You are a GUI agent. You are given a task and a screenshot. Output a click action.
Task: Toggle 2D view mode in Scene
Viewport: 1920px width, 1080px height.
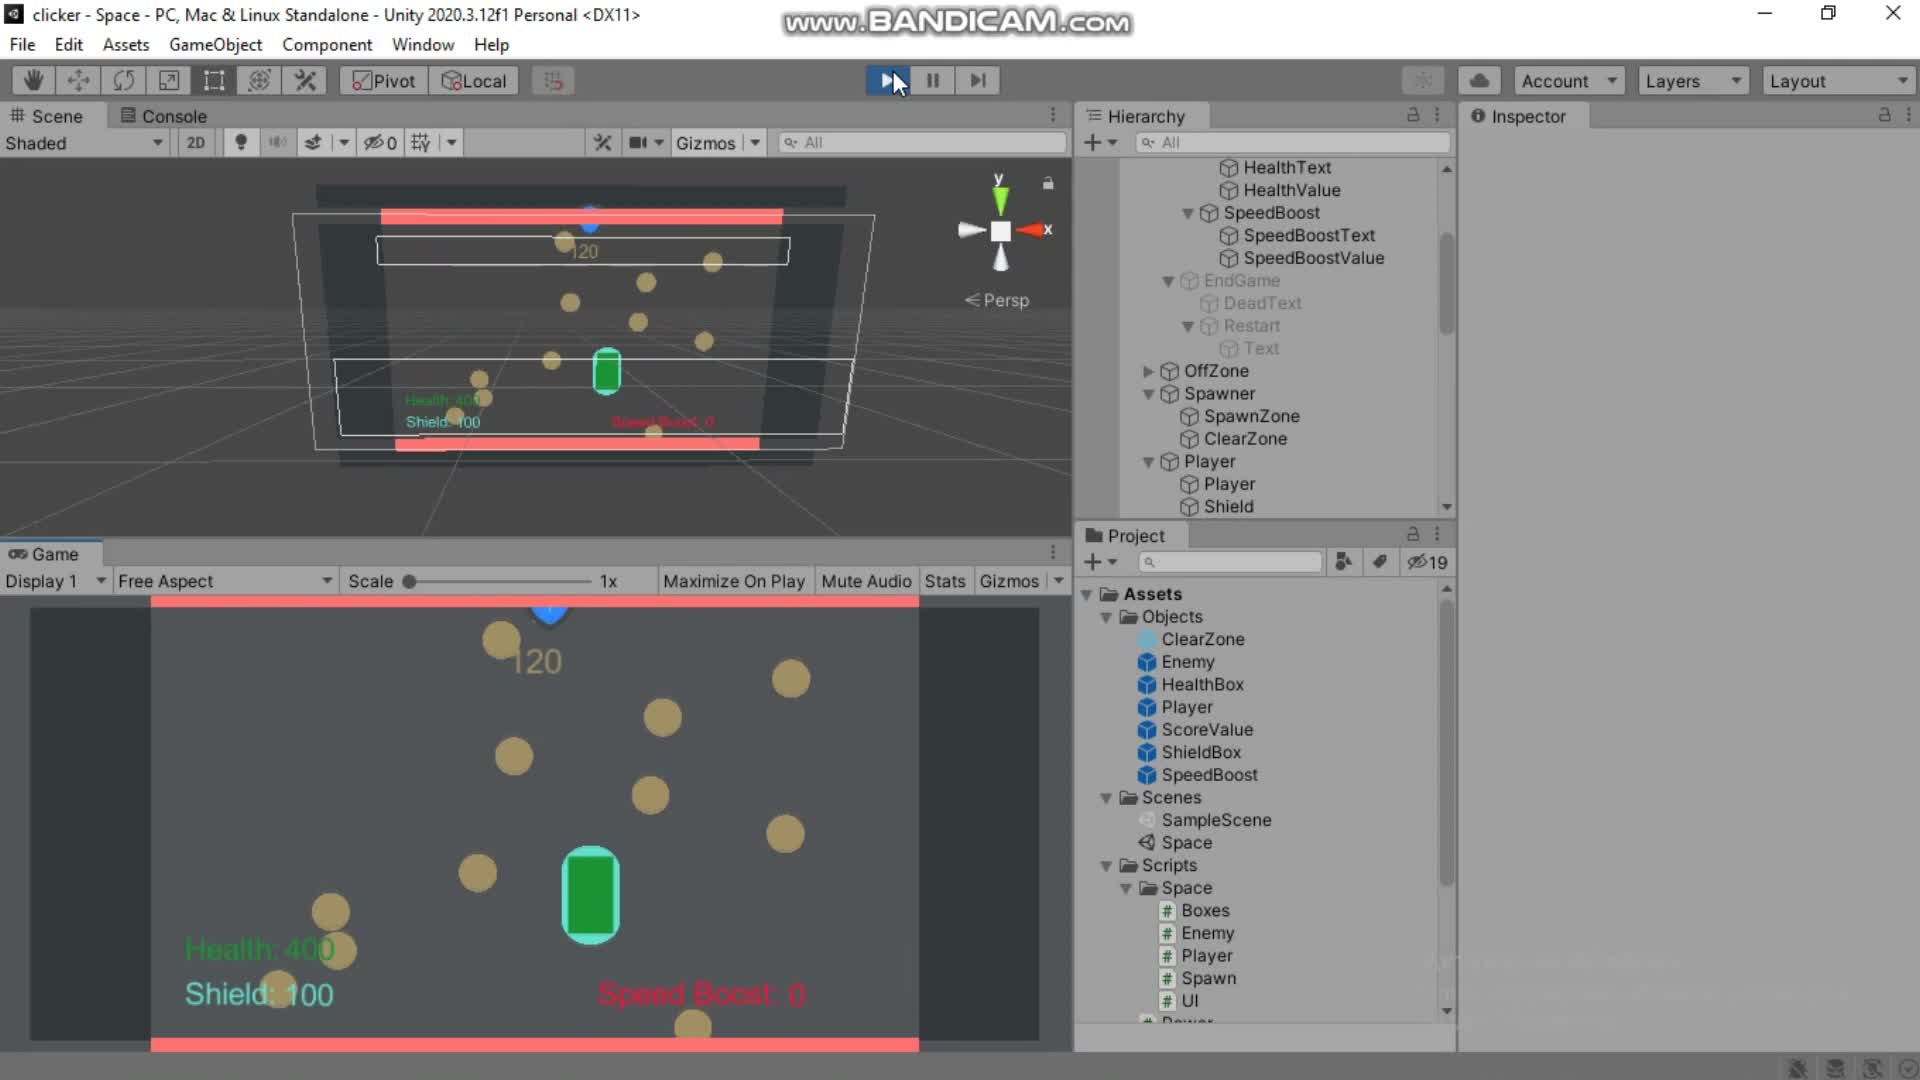tap(196, 143)
